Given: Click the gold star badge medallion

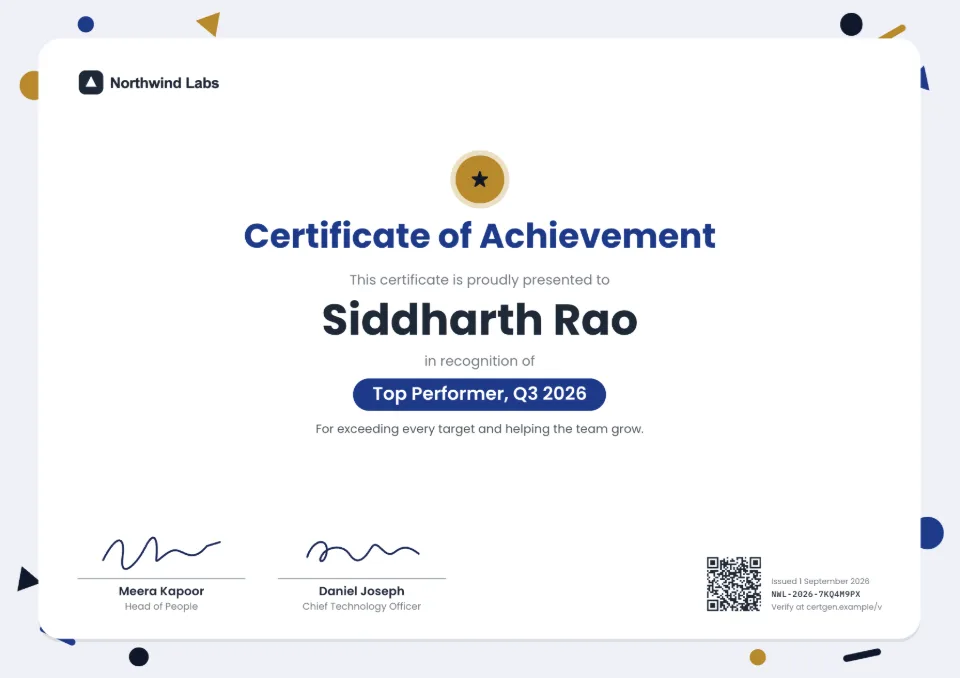Looking at the screenshot, I should (x=480, y=179).
